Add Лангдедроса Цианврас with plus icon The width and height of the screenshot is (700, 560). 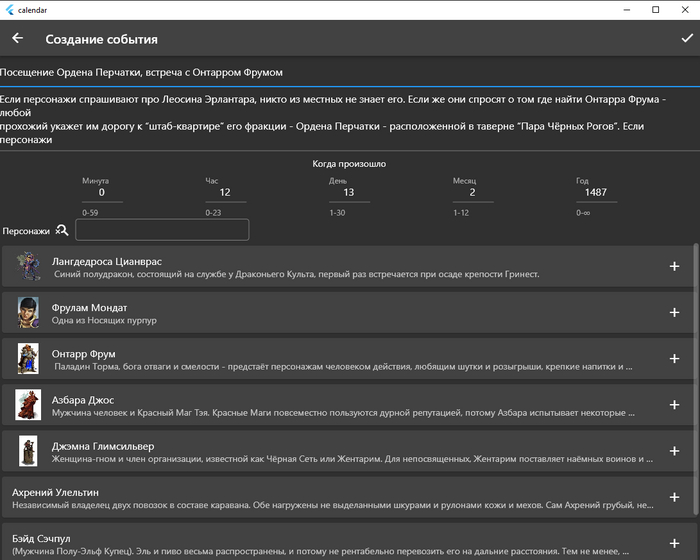[674, 266]
